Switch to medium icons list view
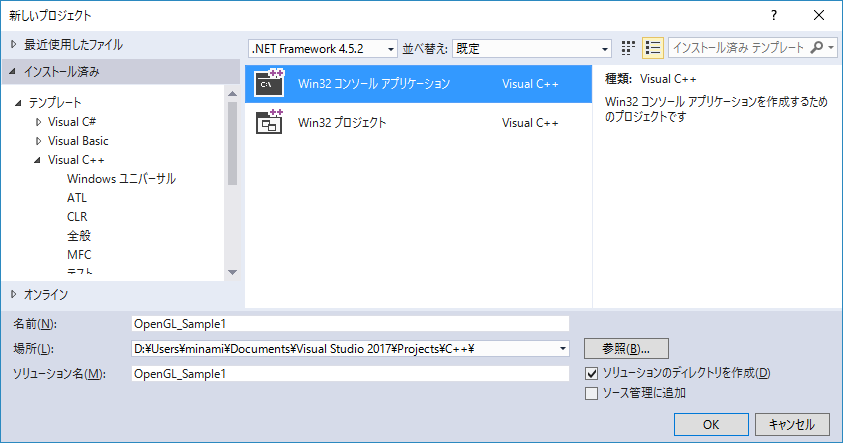 point(653,48)
